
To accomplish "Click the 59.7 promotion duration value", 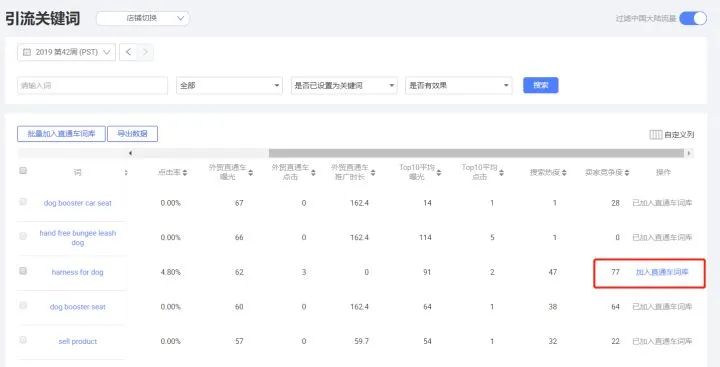I will [360, 341].
